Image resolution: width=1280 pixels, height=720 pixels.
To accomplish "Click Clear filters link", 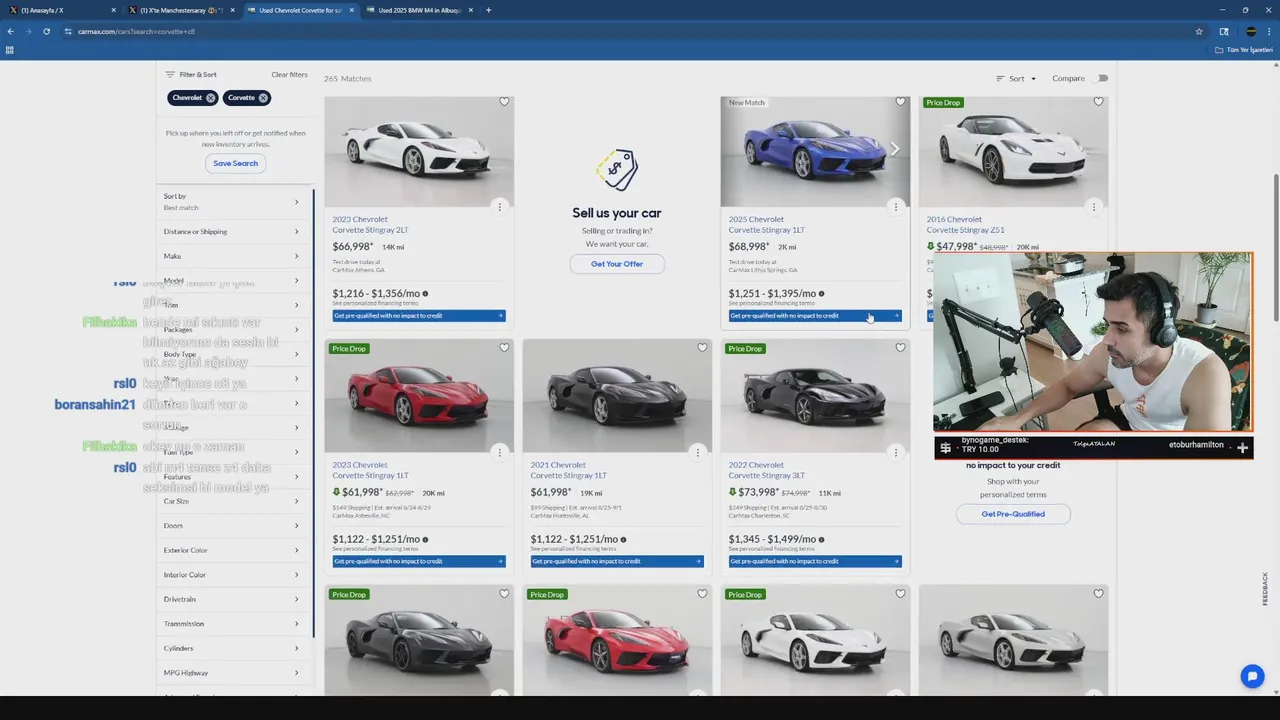I will [x=289, y=75].
